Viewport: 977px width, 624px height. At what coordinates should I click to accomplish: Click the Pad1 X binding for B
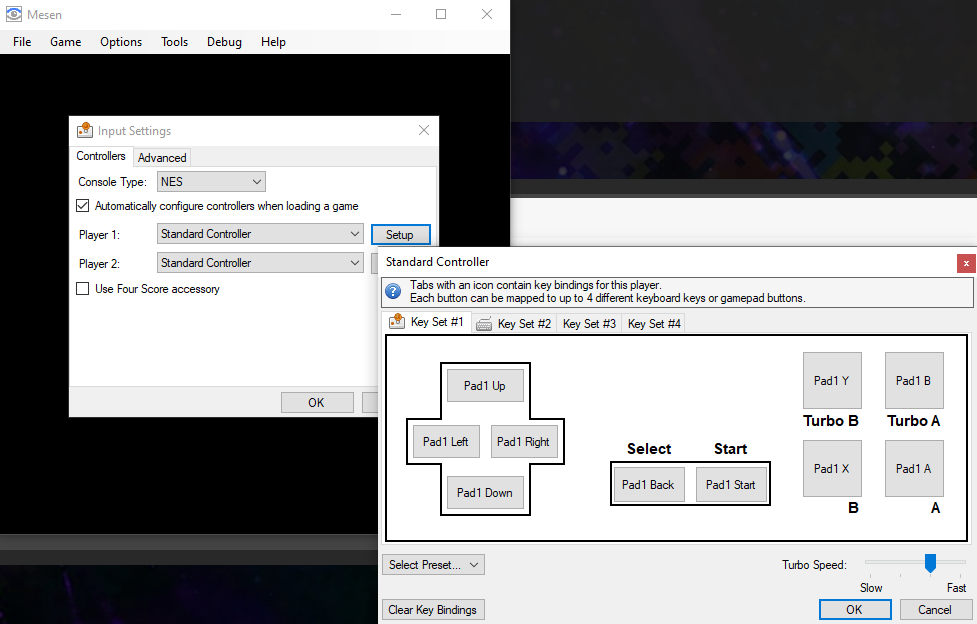pos(832,468)
